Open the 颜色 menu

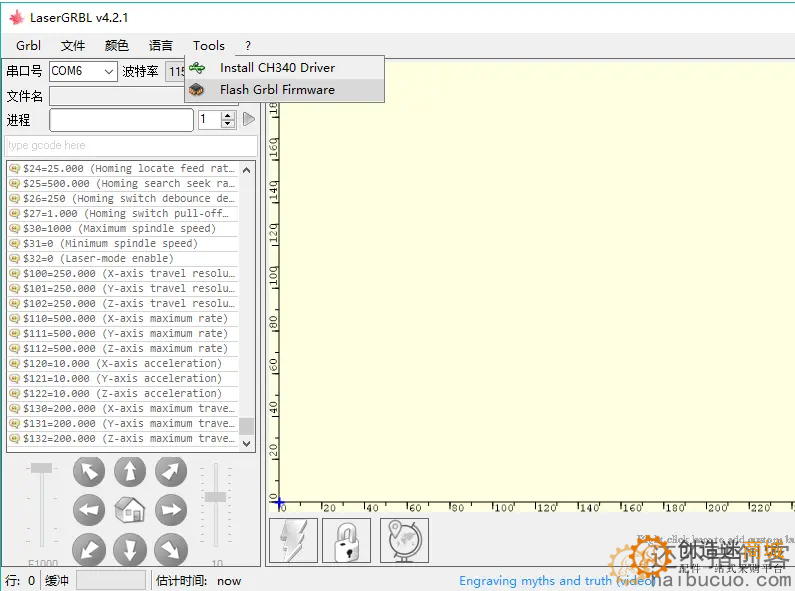pyautogui.click(x=117, y=46)
